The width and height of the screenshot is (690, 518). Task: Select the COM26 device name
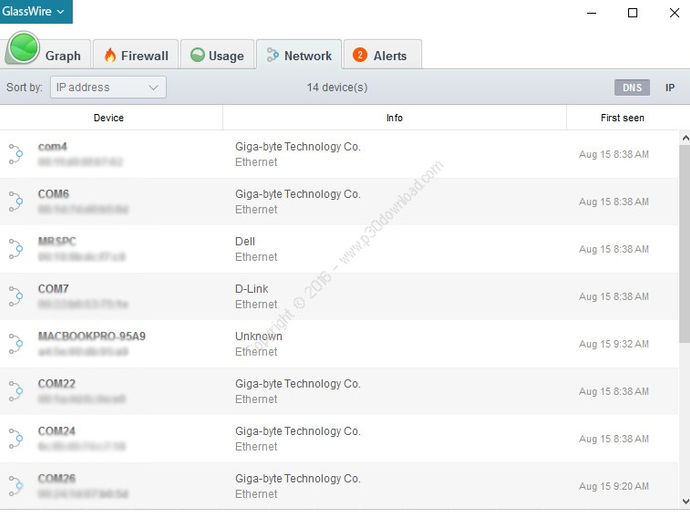click(x=56, y=478)
